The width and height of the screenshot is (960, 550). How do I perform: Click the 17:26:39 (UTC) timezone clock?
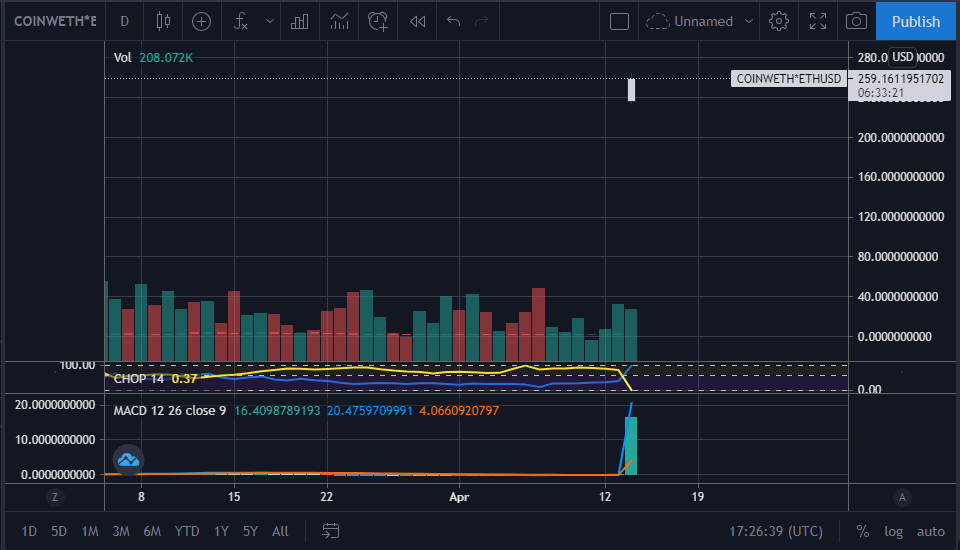point(776,531)
